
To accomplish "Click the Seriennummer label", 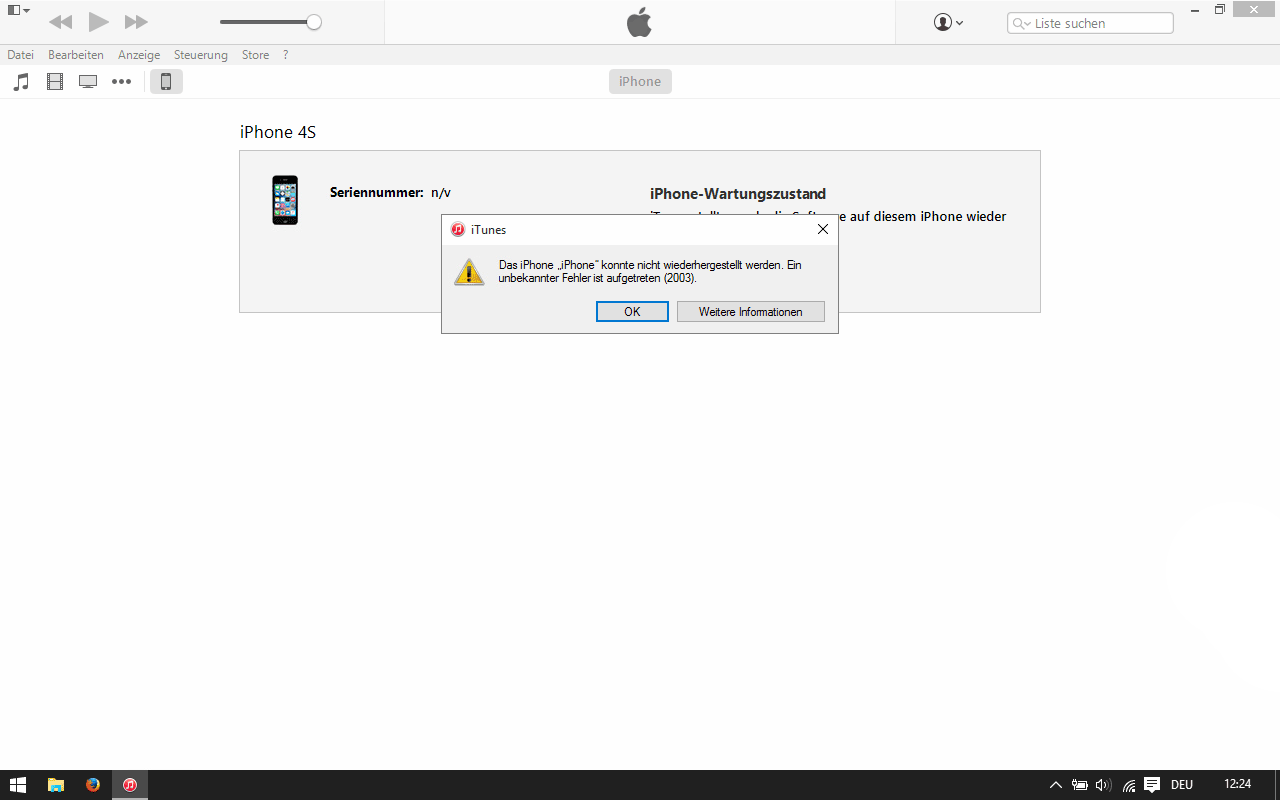I will 377,192.
